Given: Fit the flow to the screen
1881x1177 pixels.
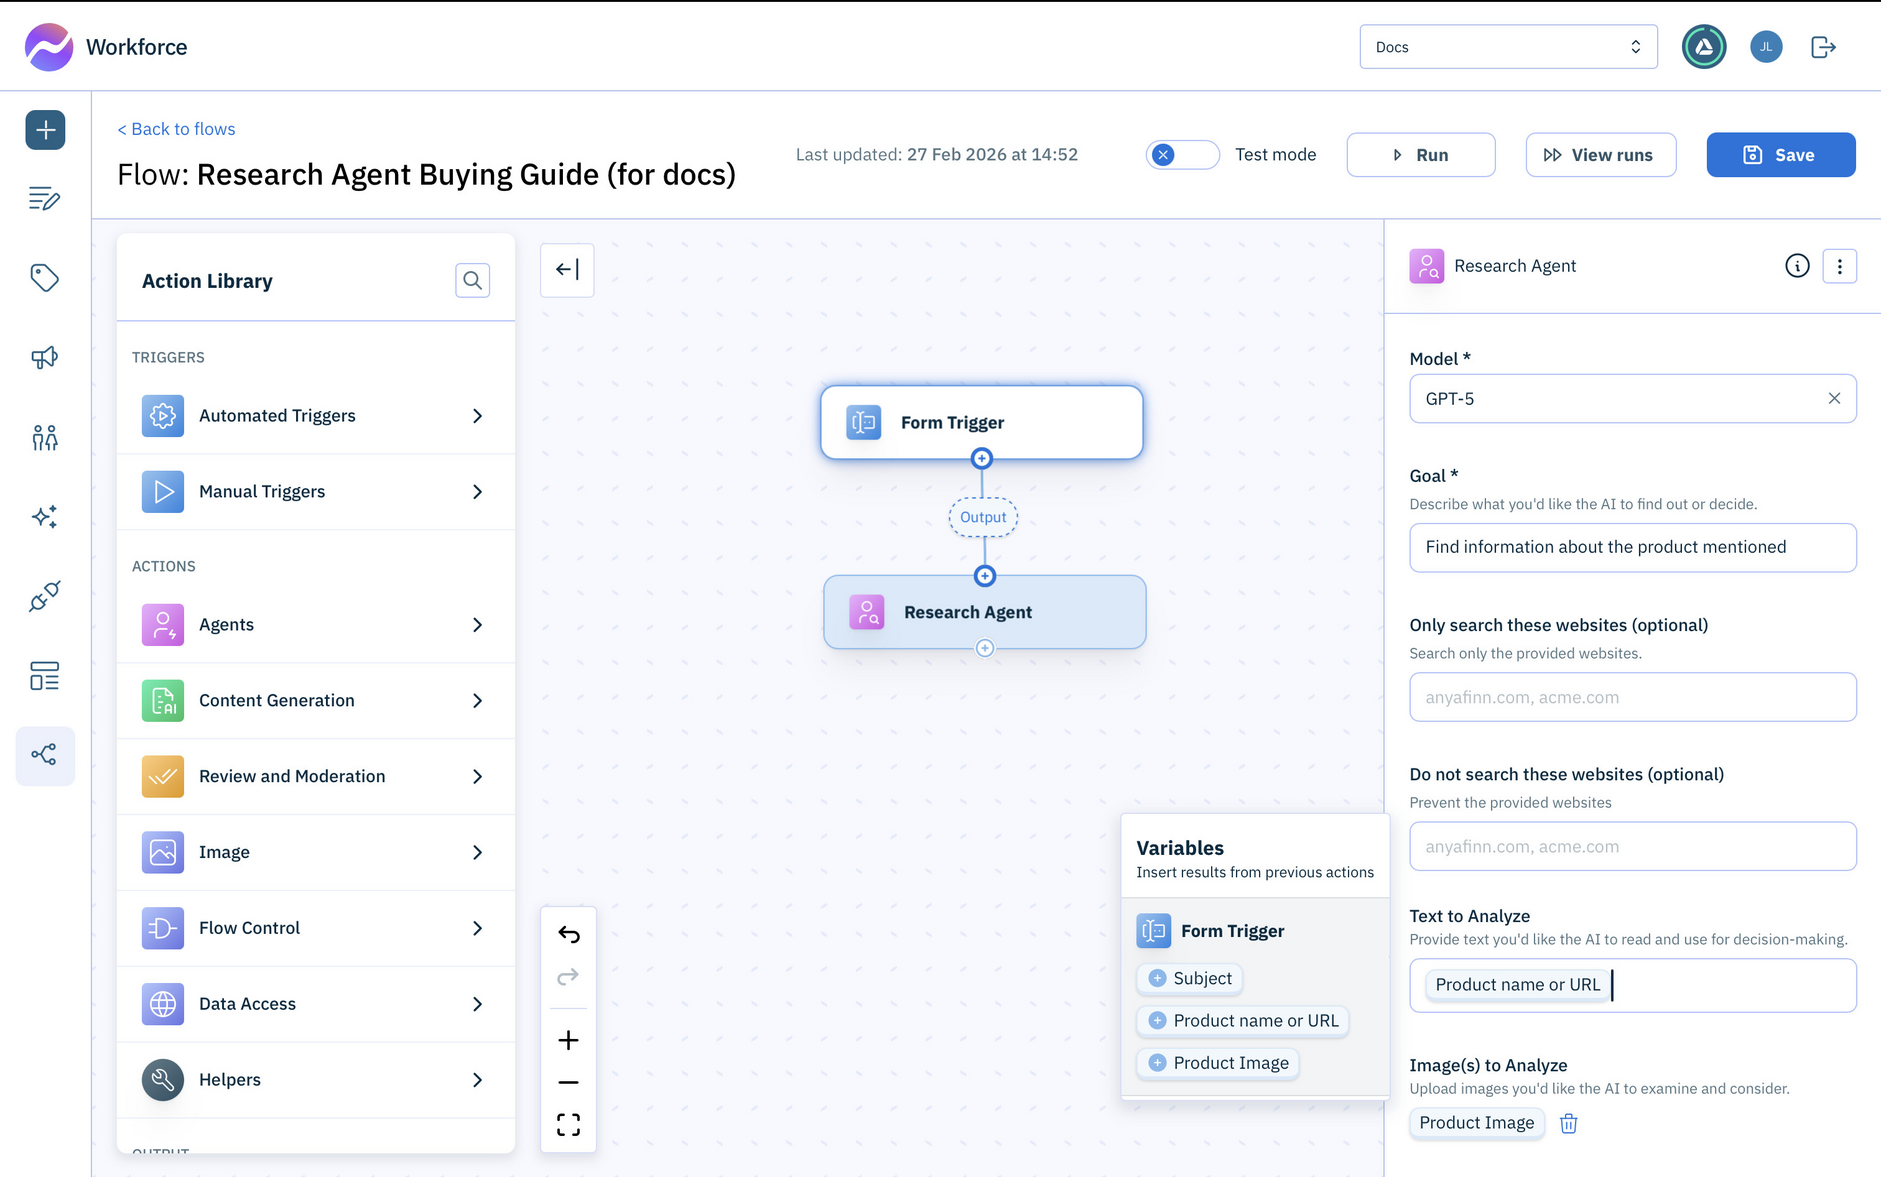Looking at the screenshot, I should click(x=568, y=1124).
